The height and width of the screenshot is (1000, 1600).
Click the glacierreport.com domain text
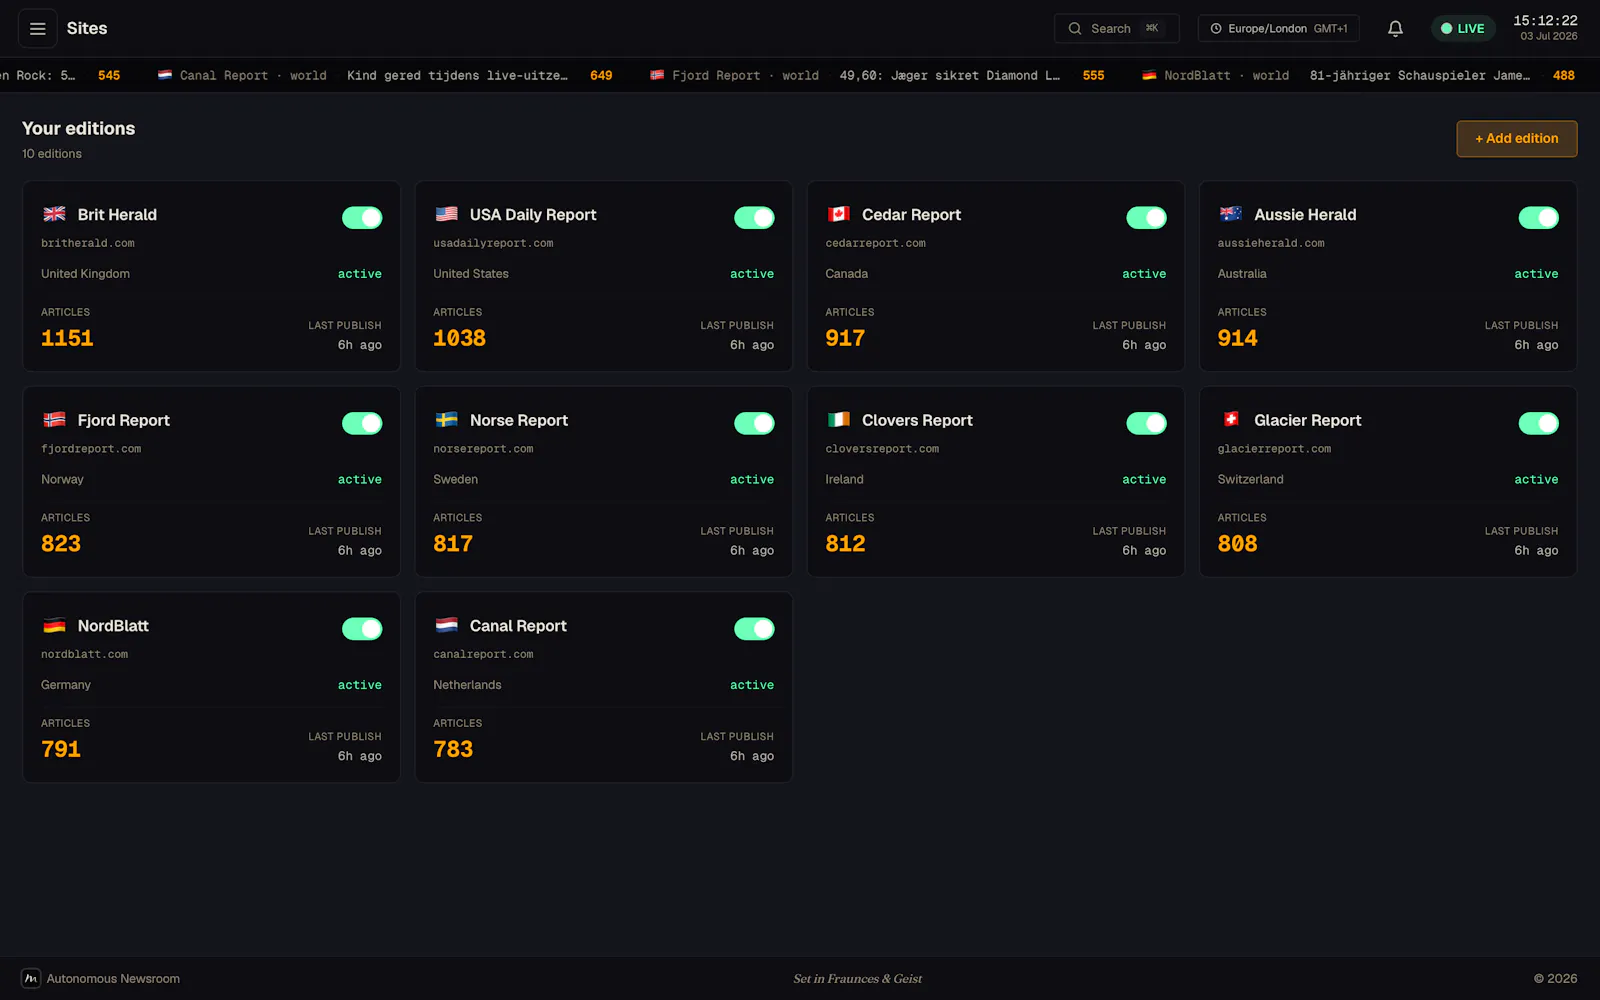pyautogui.click(x=1274, y=449)
